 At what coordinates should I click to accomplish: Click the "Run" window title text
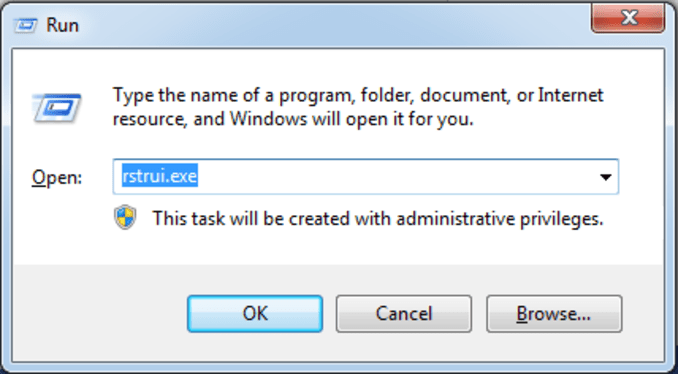63,26
